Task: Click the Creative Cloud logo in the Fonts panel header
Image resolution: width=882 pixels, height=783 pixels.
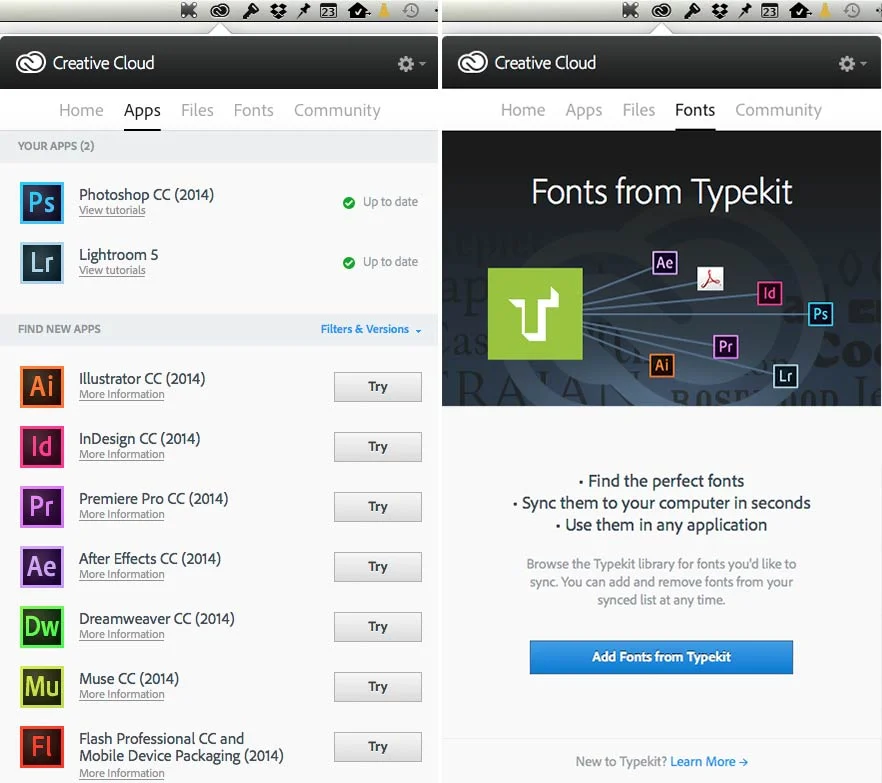Action: 472,62
